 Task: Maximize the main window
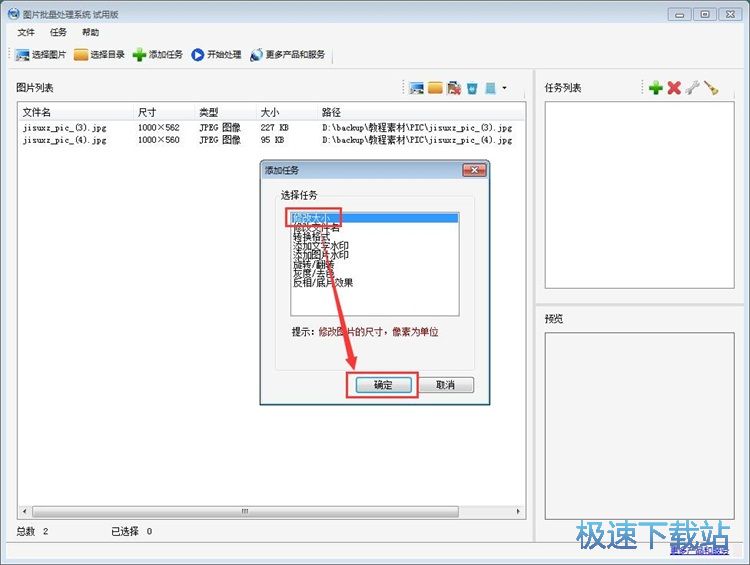(x=705, y=14)
